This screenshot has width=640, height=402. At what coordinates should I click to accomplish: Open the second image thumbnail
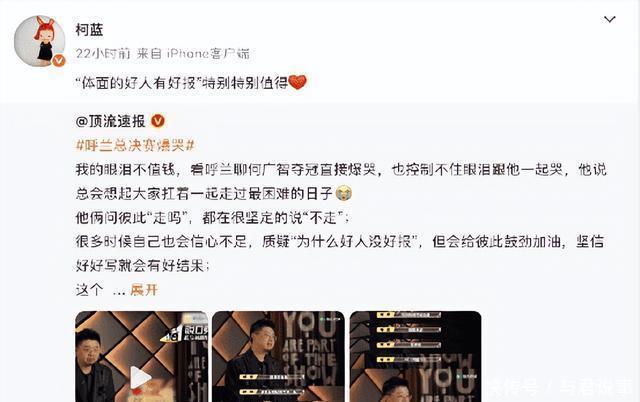click(x=278, y=356)
